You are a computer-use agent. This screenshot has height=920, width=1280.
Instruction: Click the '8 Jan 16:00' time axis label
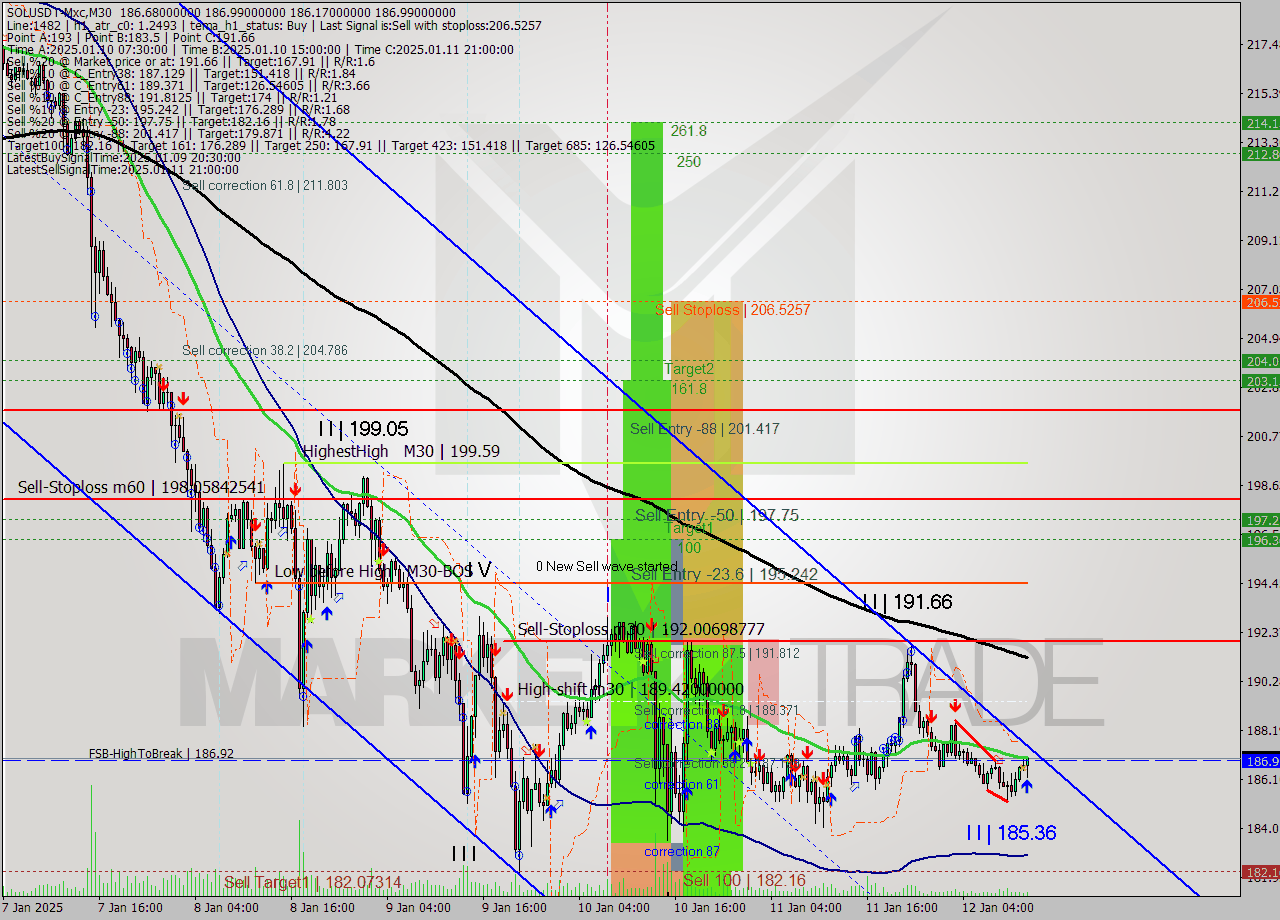point(321,908)
